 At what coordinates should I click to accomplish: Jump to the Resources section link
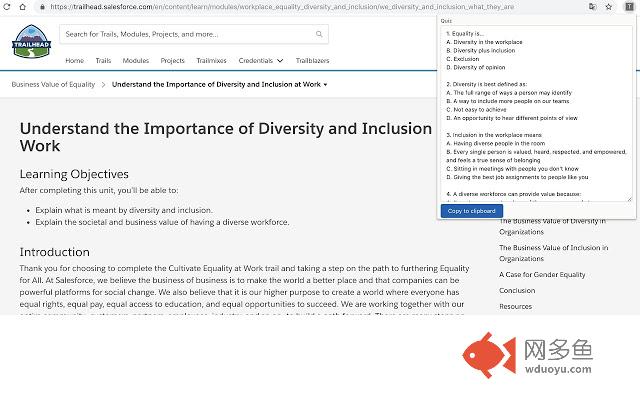pos(516,307)
